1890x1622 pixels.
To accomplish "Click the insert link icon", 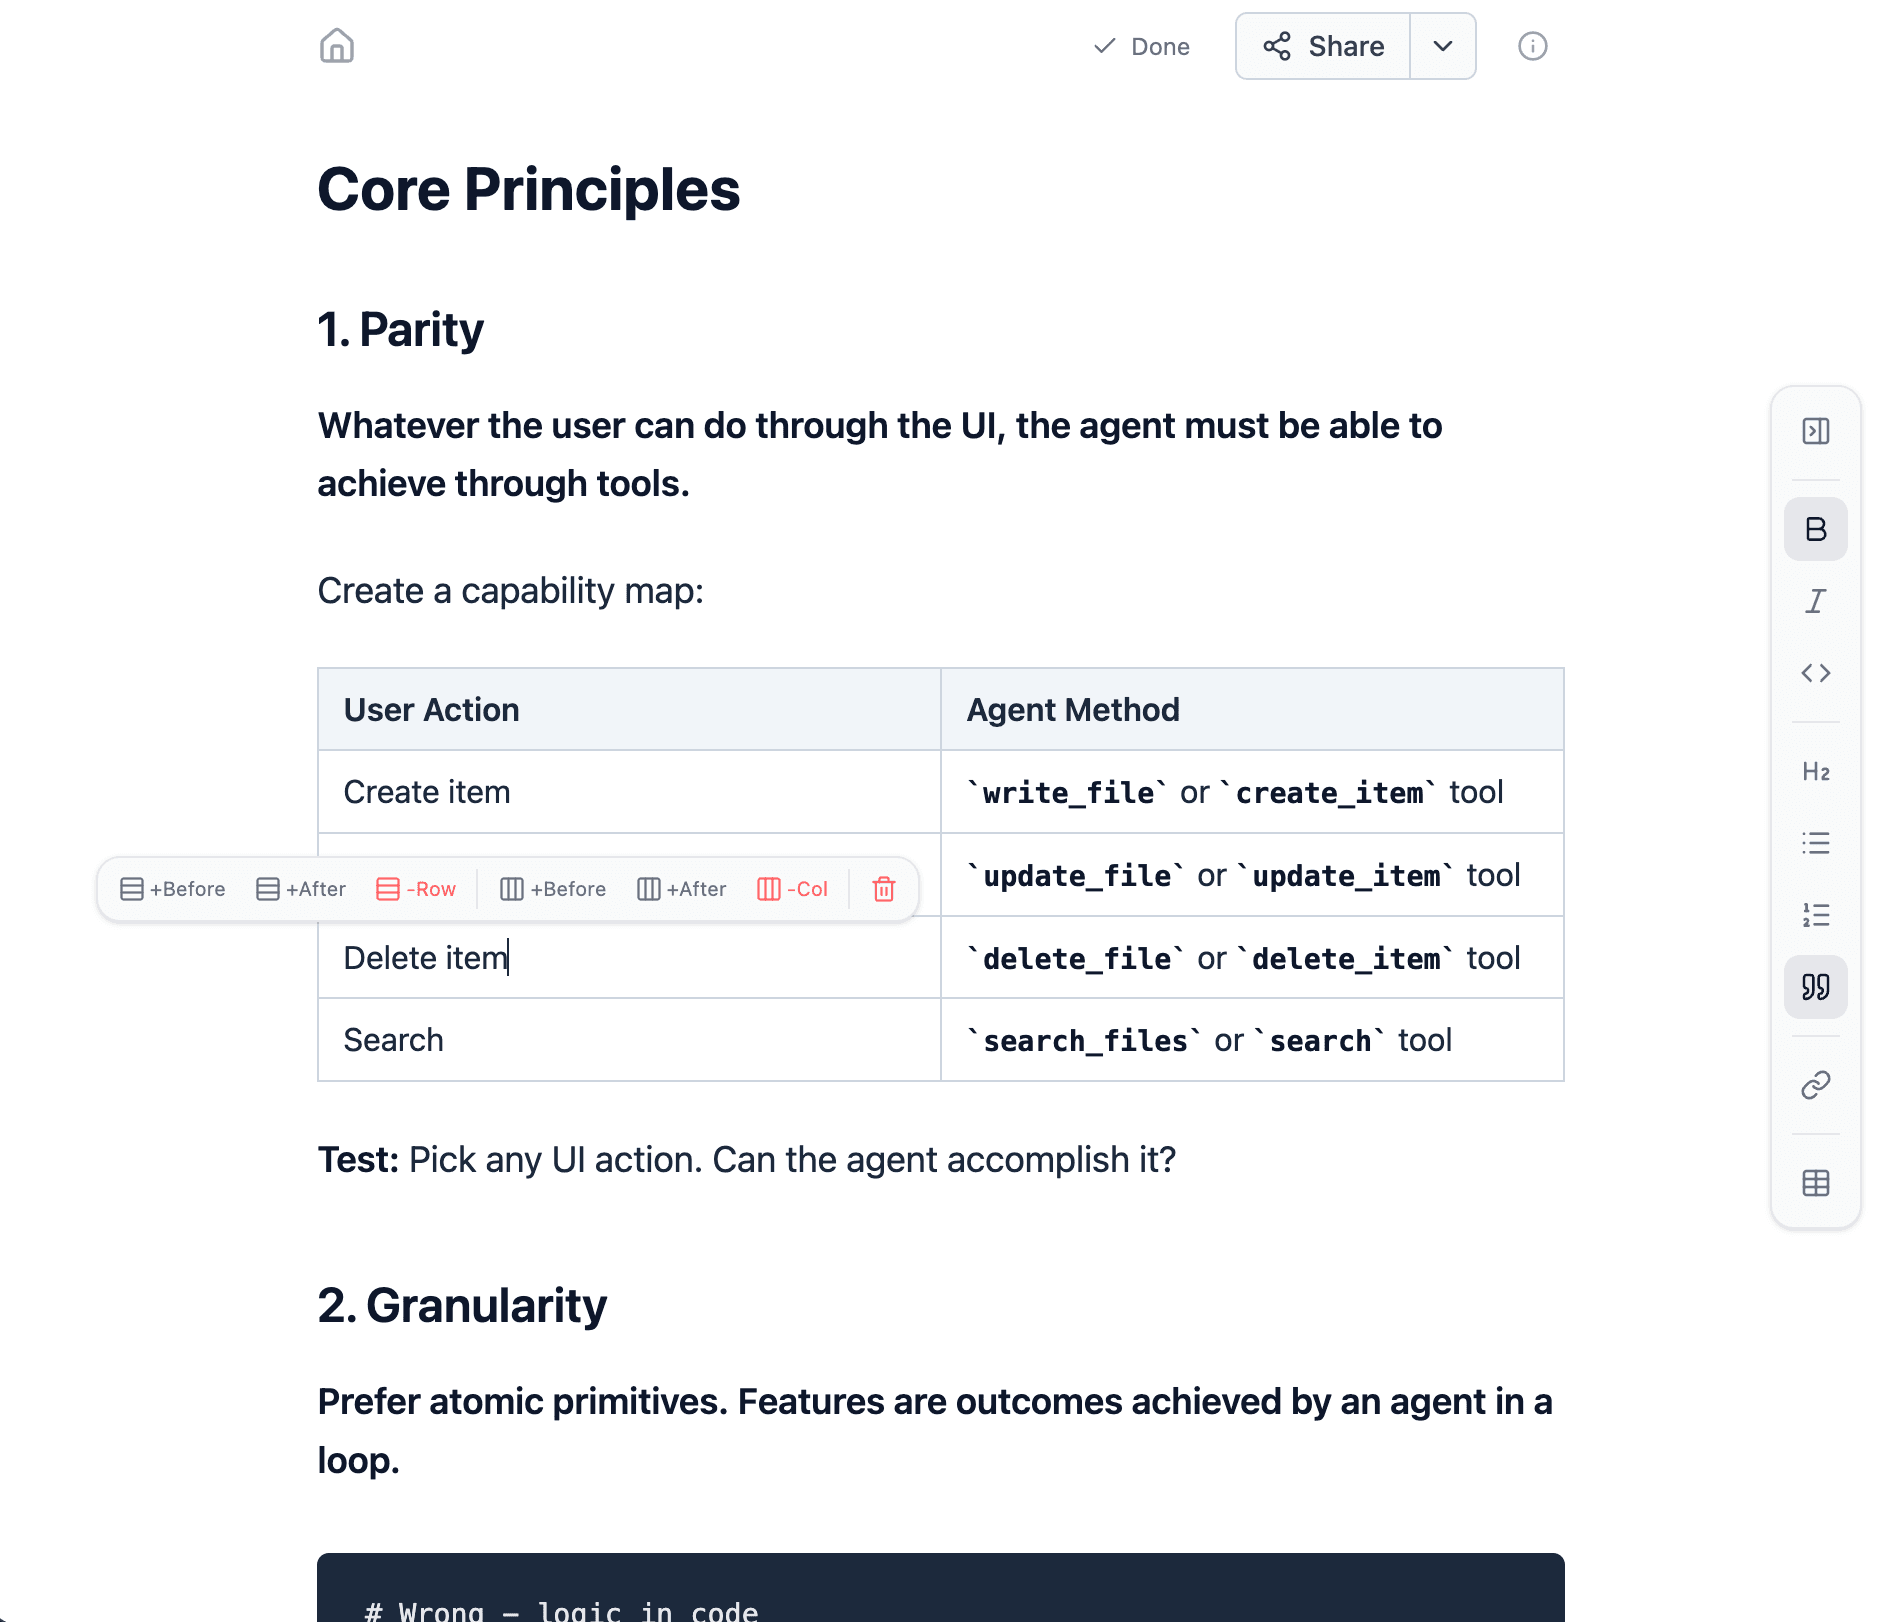I will [1816, 1084].
